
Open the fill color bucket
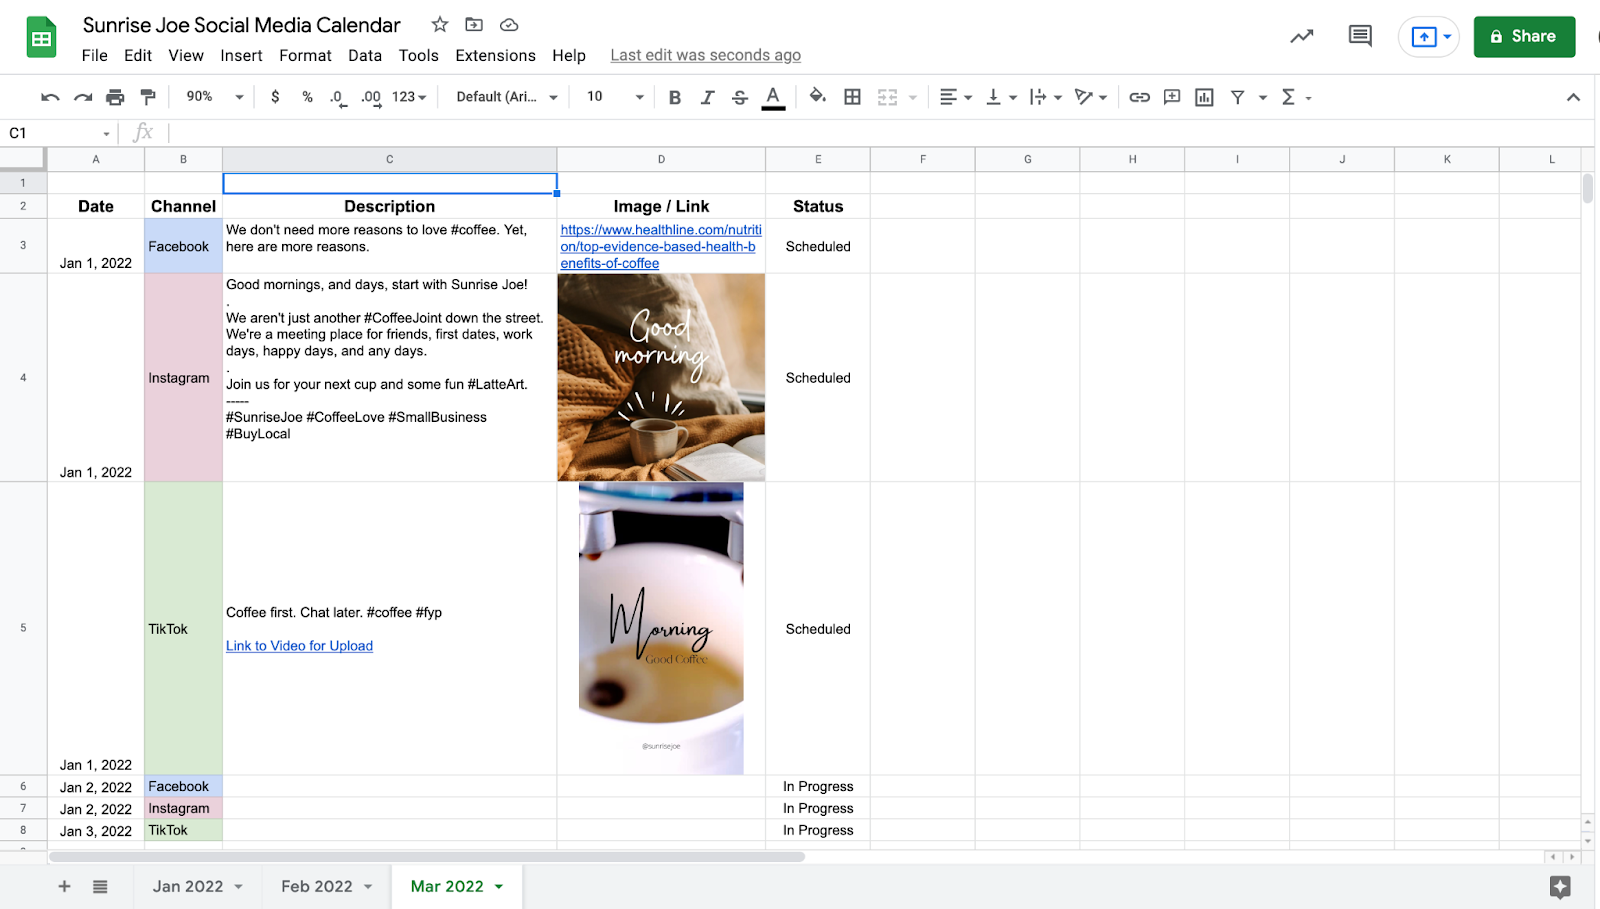817,96
